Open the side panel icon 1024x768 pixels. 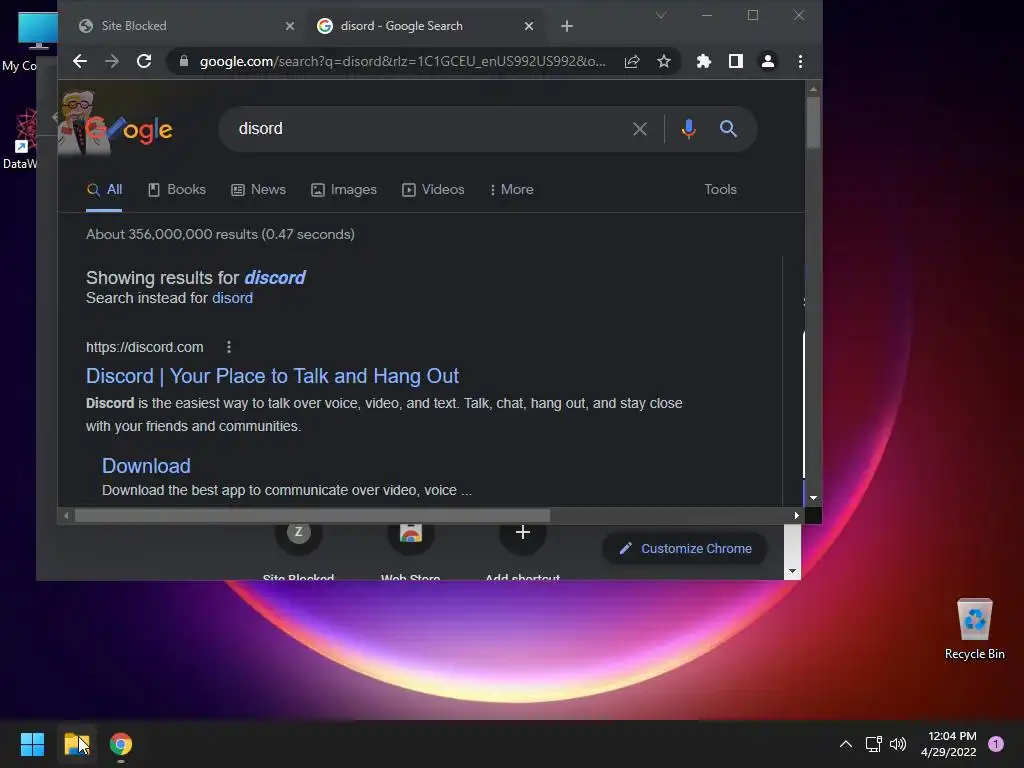tap(736, 61)
